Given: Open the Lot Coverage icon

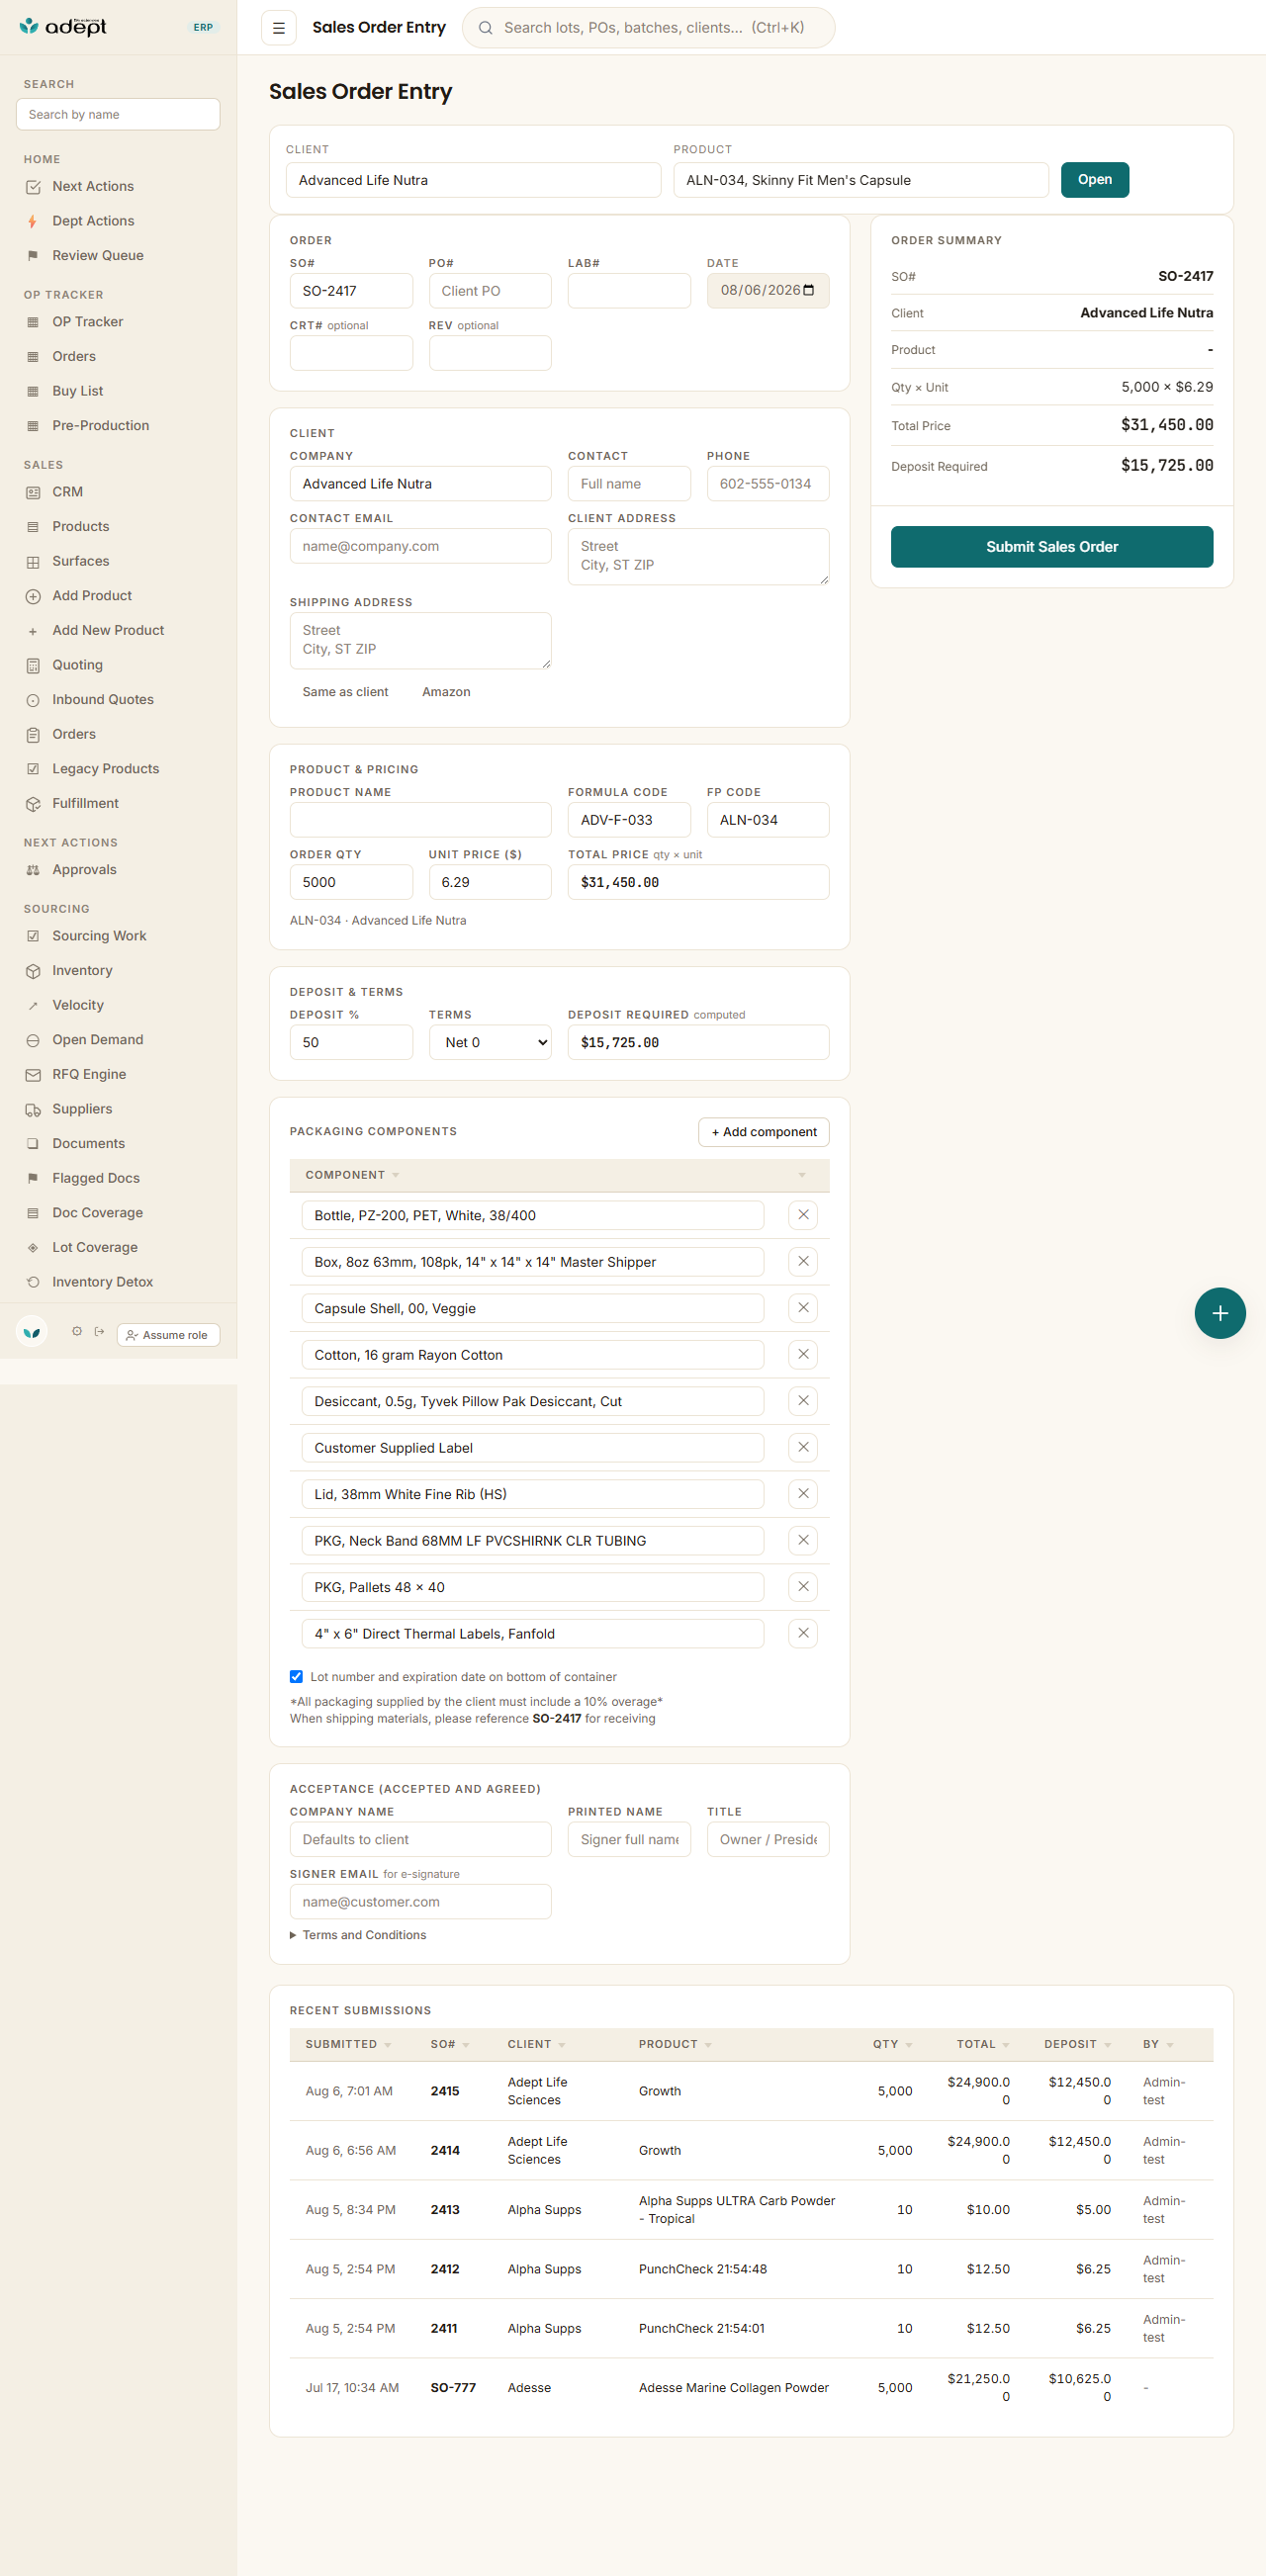Looking at the screenshot, I should [33, 1248].
